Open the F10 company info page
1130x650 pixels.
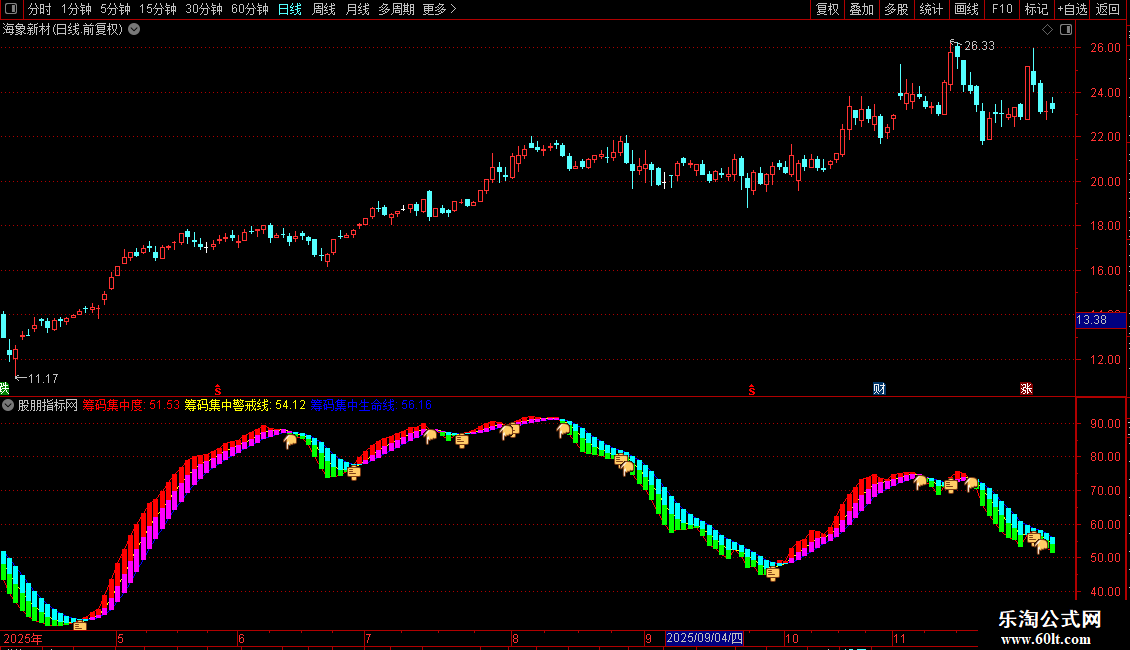tap(1002, 9)
